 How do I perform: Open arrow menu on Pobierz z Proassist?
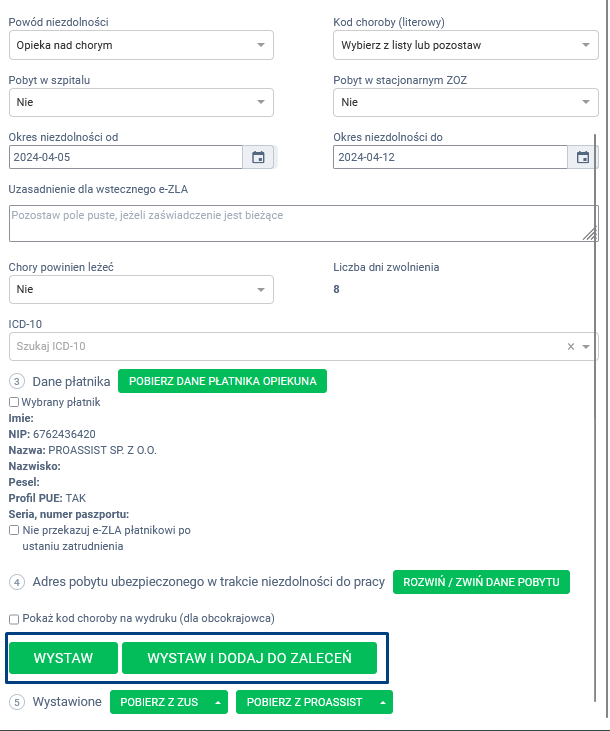tap(382, 702)
